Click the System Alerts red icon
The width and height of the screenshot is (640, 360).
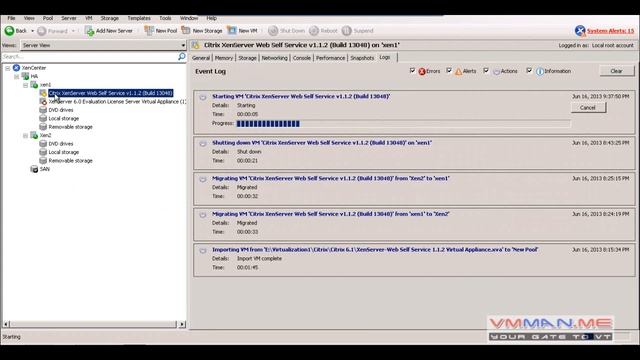[x=580, y=31]
